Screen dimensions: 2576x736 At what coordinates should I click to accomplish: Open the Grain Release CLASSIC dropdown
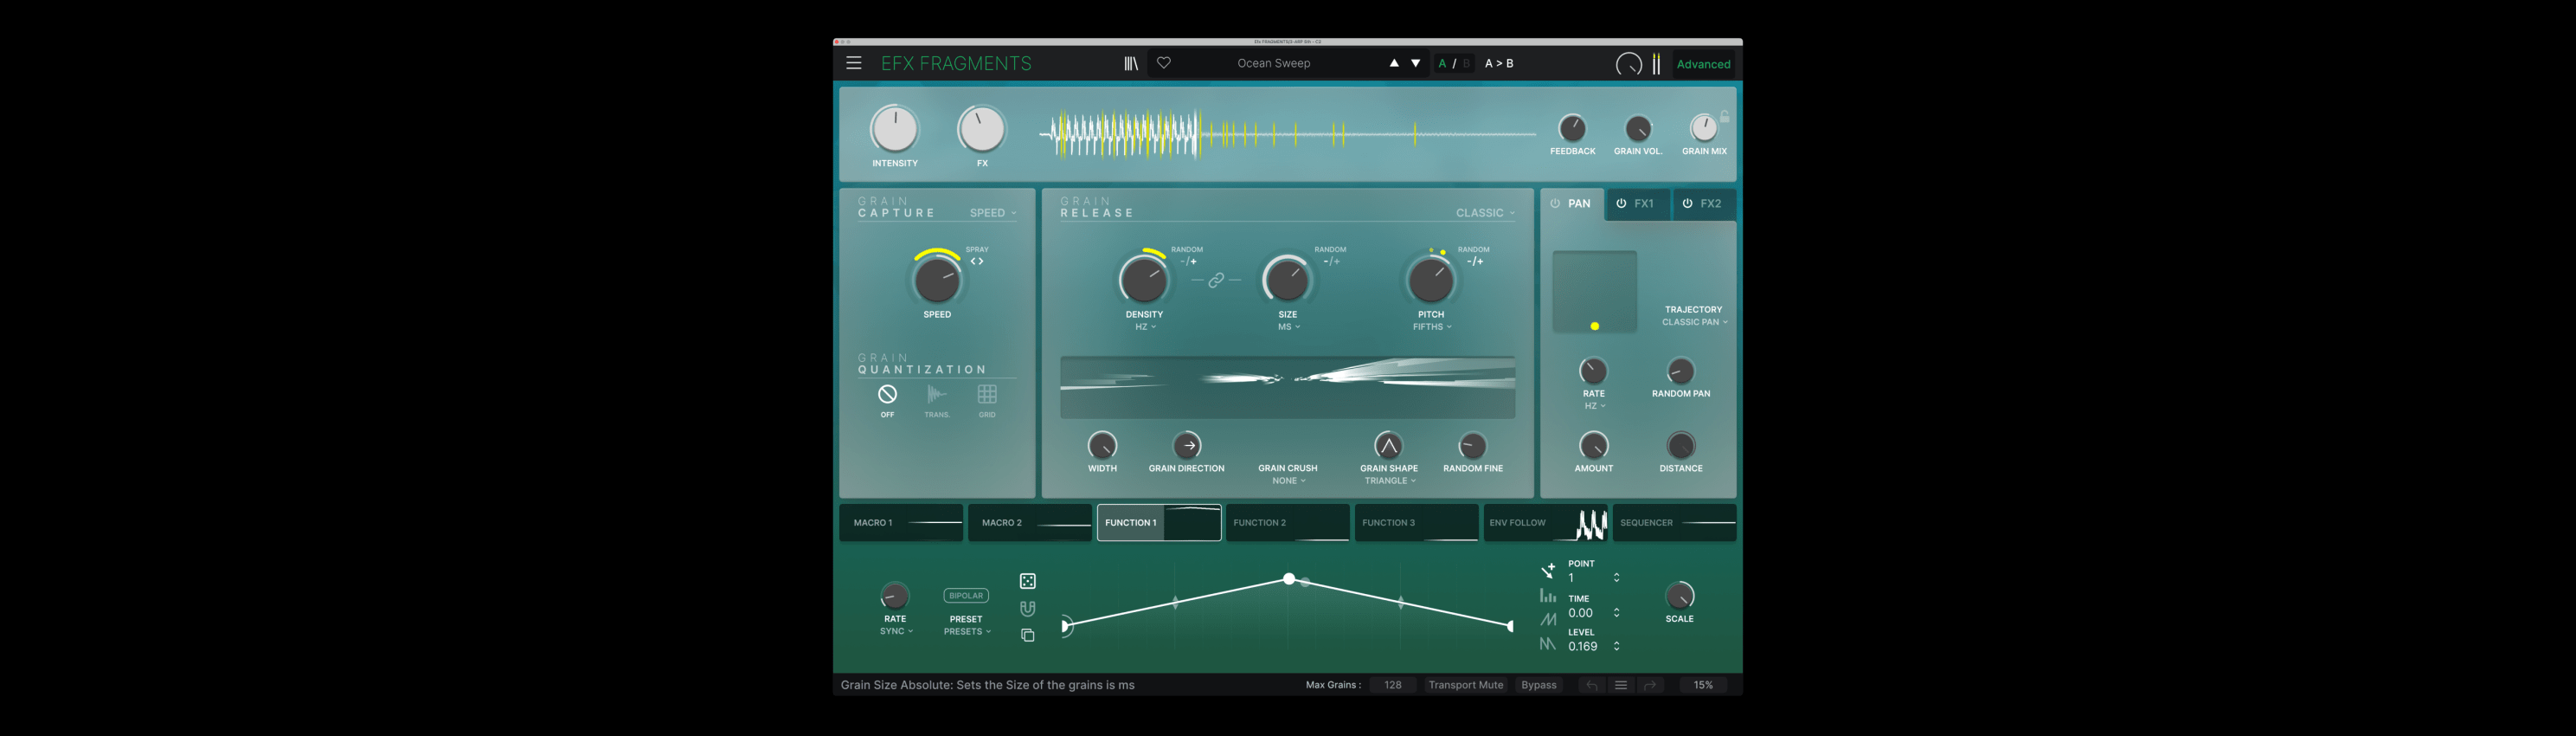(1485, 213)
